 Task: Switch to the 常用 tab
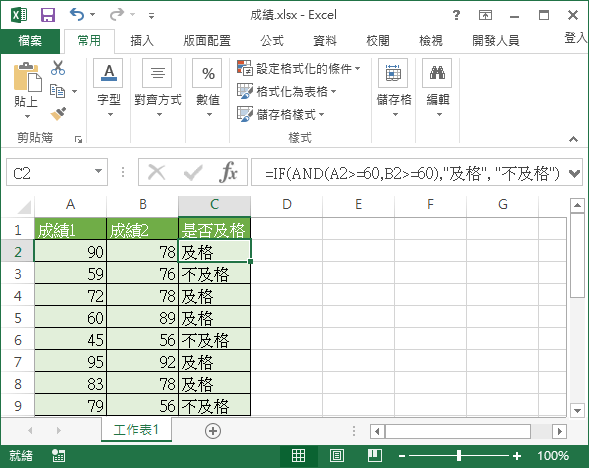pyautogui.click(x=89, y=41)
